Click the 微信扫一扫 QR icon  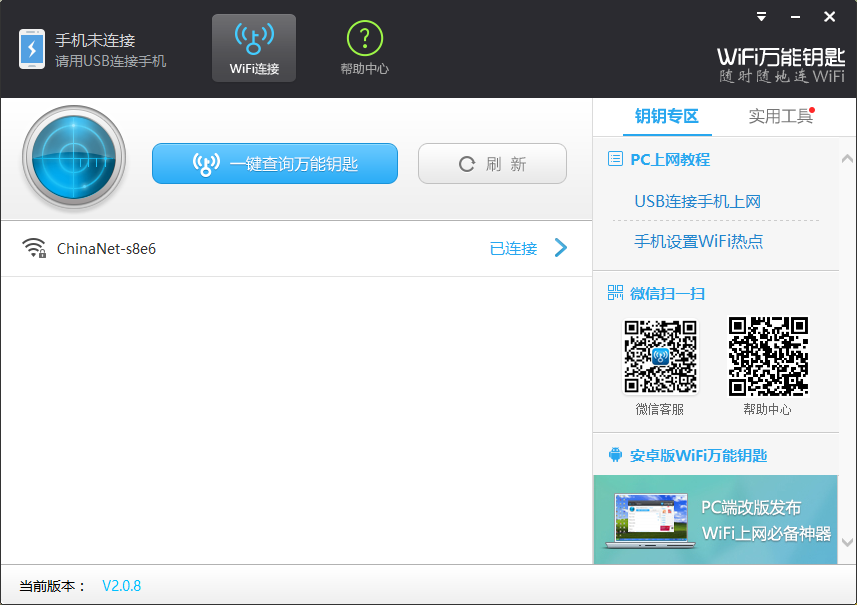point(615,292)
